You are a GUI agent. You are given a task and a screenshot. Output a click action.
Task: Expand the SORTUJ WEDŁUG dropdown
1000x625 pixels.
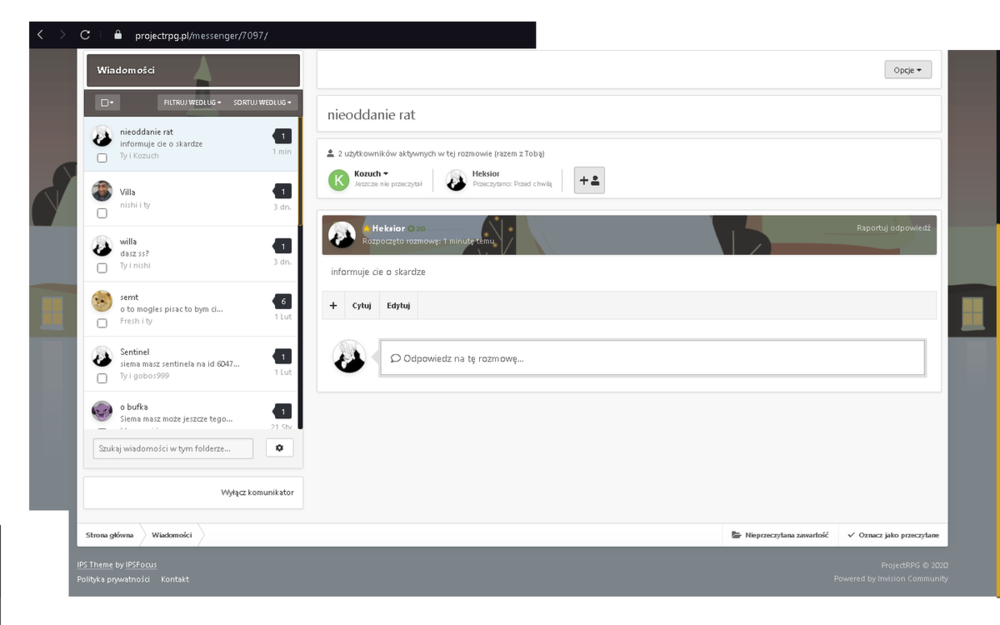[262, 102]
